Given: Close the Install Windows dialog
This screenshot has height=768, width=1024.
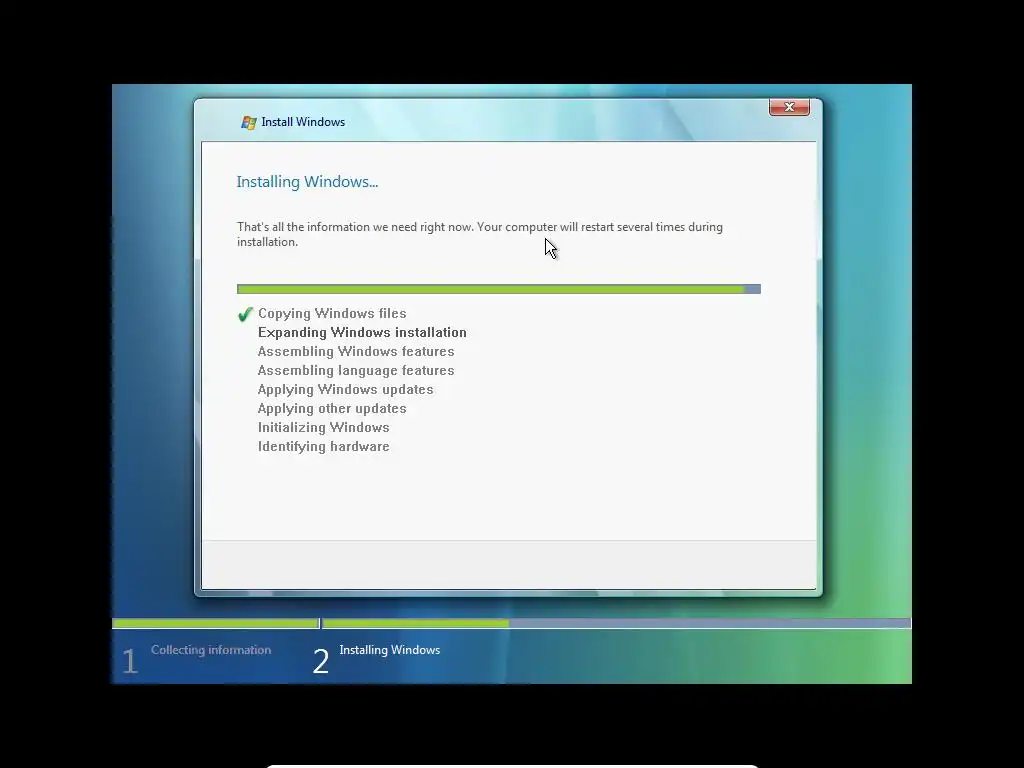Looking at the screenshot, I should click(x=789, y=107).
